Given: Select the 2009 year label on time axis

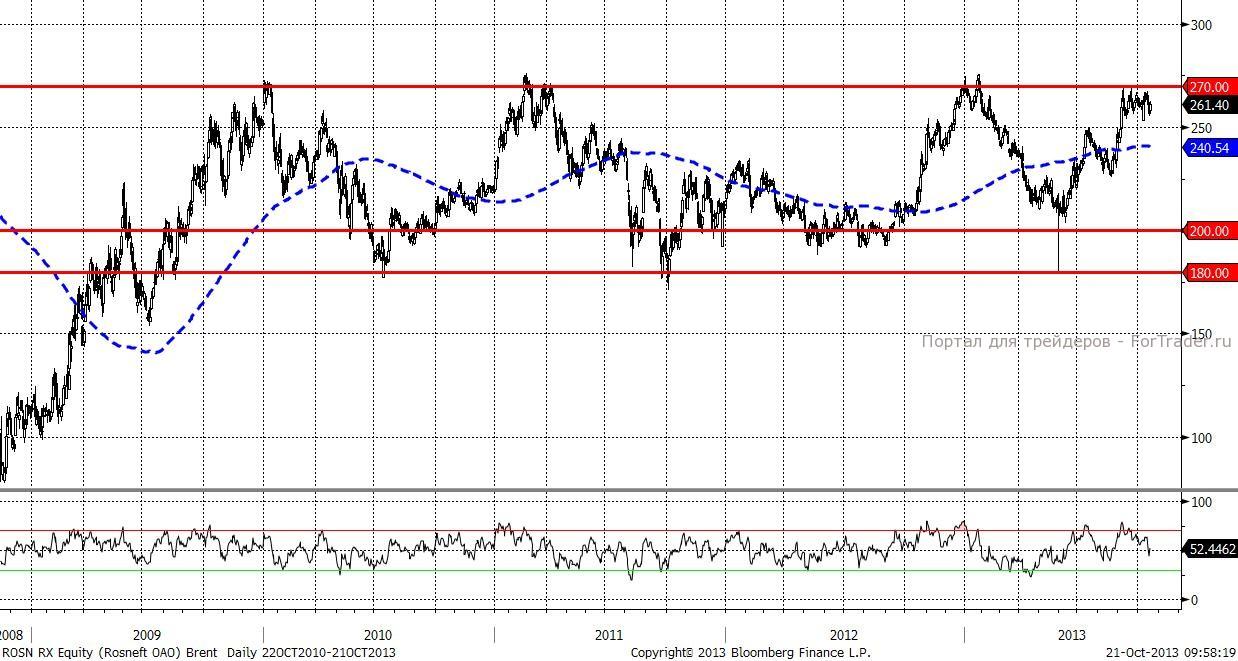Looking at the screenshot, I should [146, 635].
